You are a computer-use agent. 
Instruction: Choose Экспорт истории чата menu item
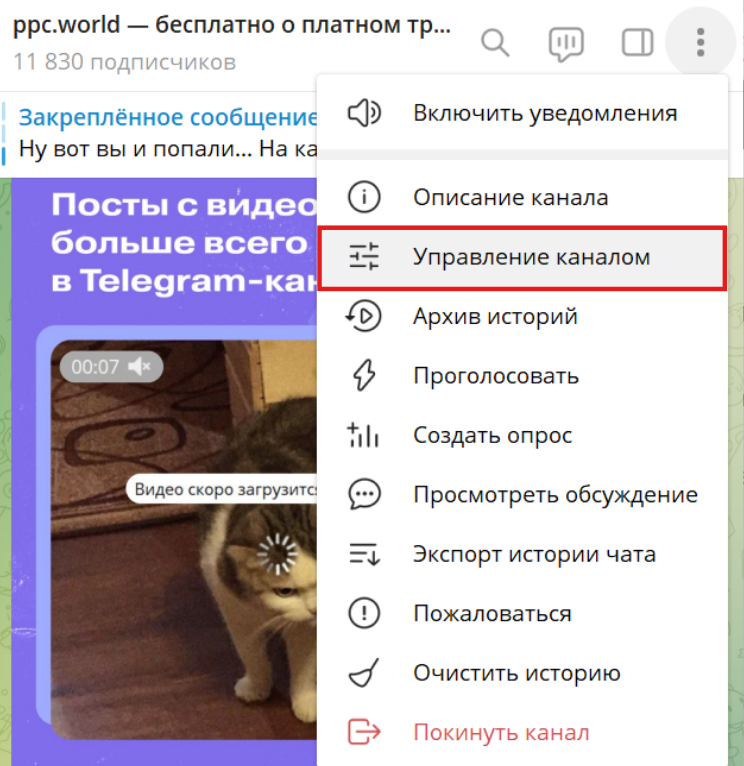[x=523, y=554]
